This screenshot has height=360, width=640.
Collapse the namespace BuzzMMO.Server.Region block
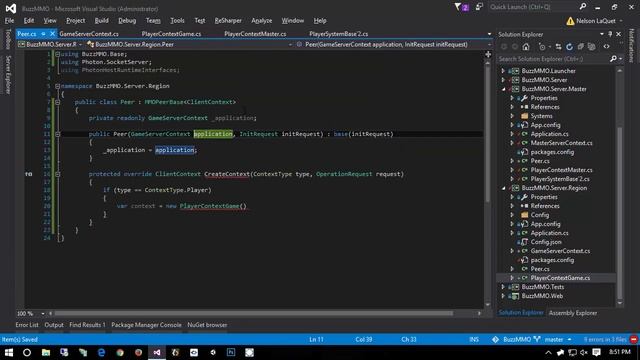58,86
